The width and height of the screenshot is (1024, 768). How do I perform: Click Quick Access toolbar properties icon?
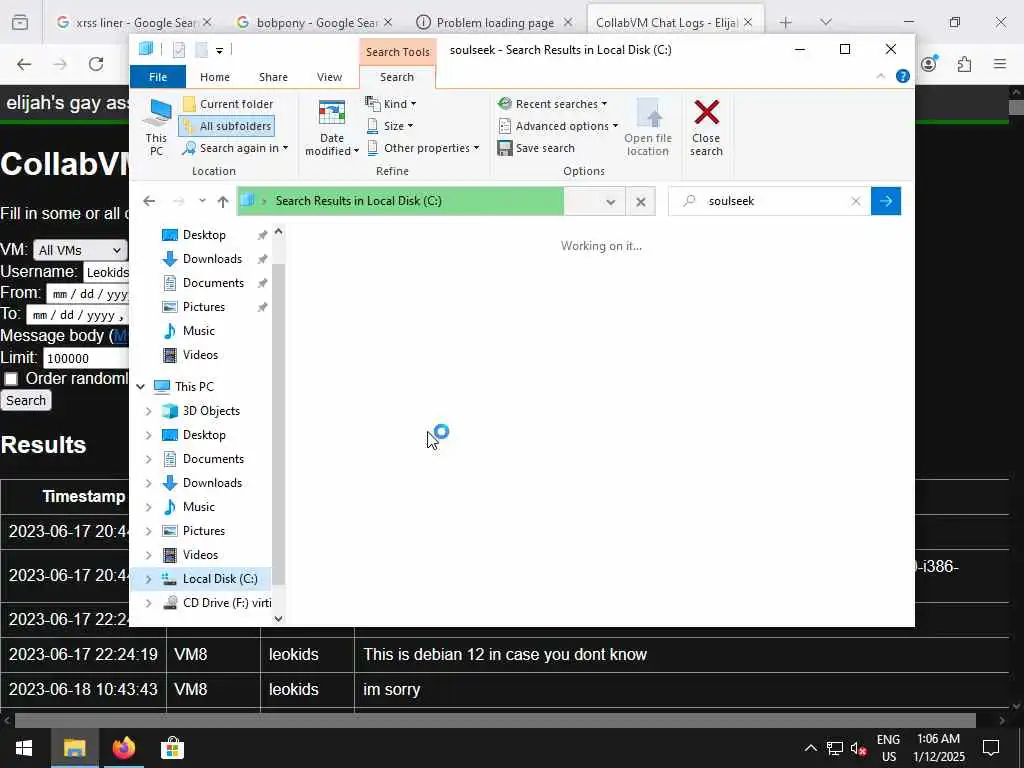click(179, 50)
